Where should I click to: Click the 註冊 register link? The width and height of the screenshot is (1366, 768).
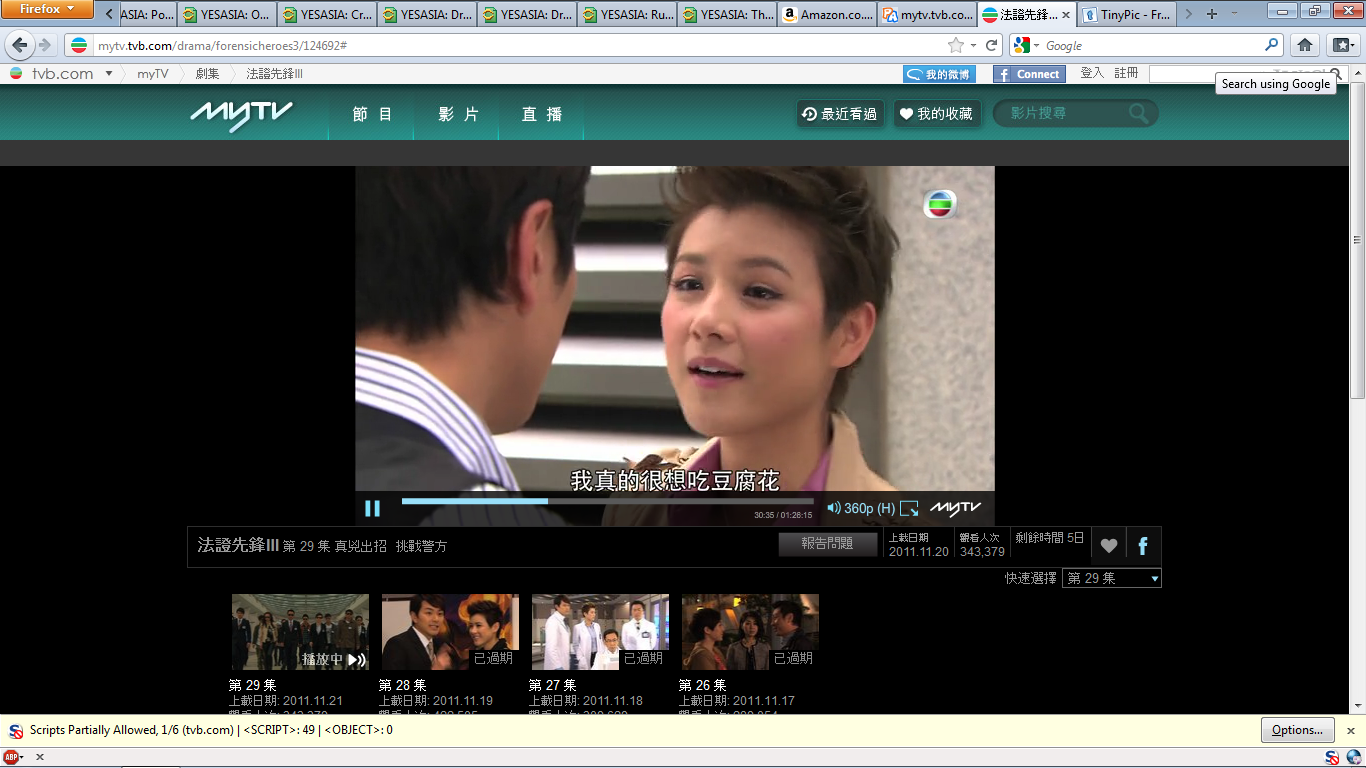pyautogui.click(x=1126, y=73)
